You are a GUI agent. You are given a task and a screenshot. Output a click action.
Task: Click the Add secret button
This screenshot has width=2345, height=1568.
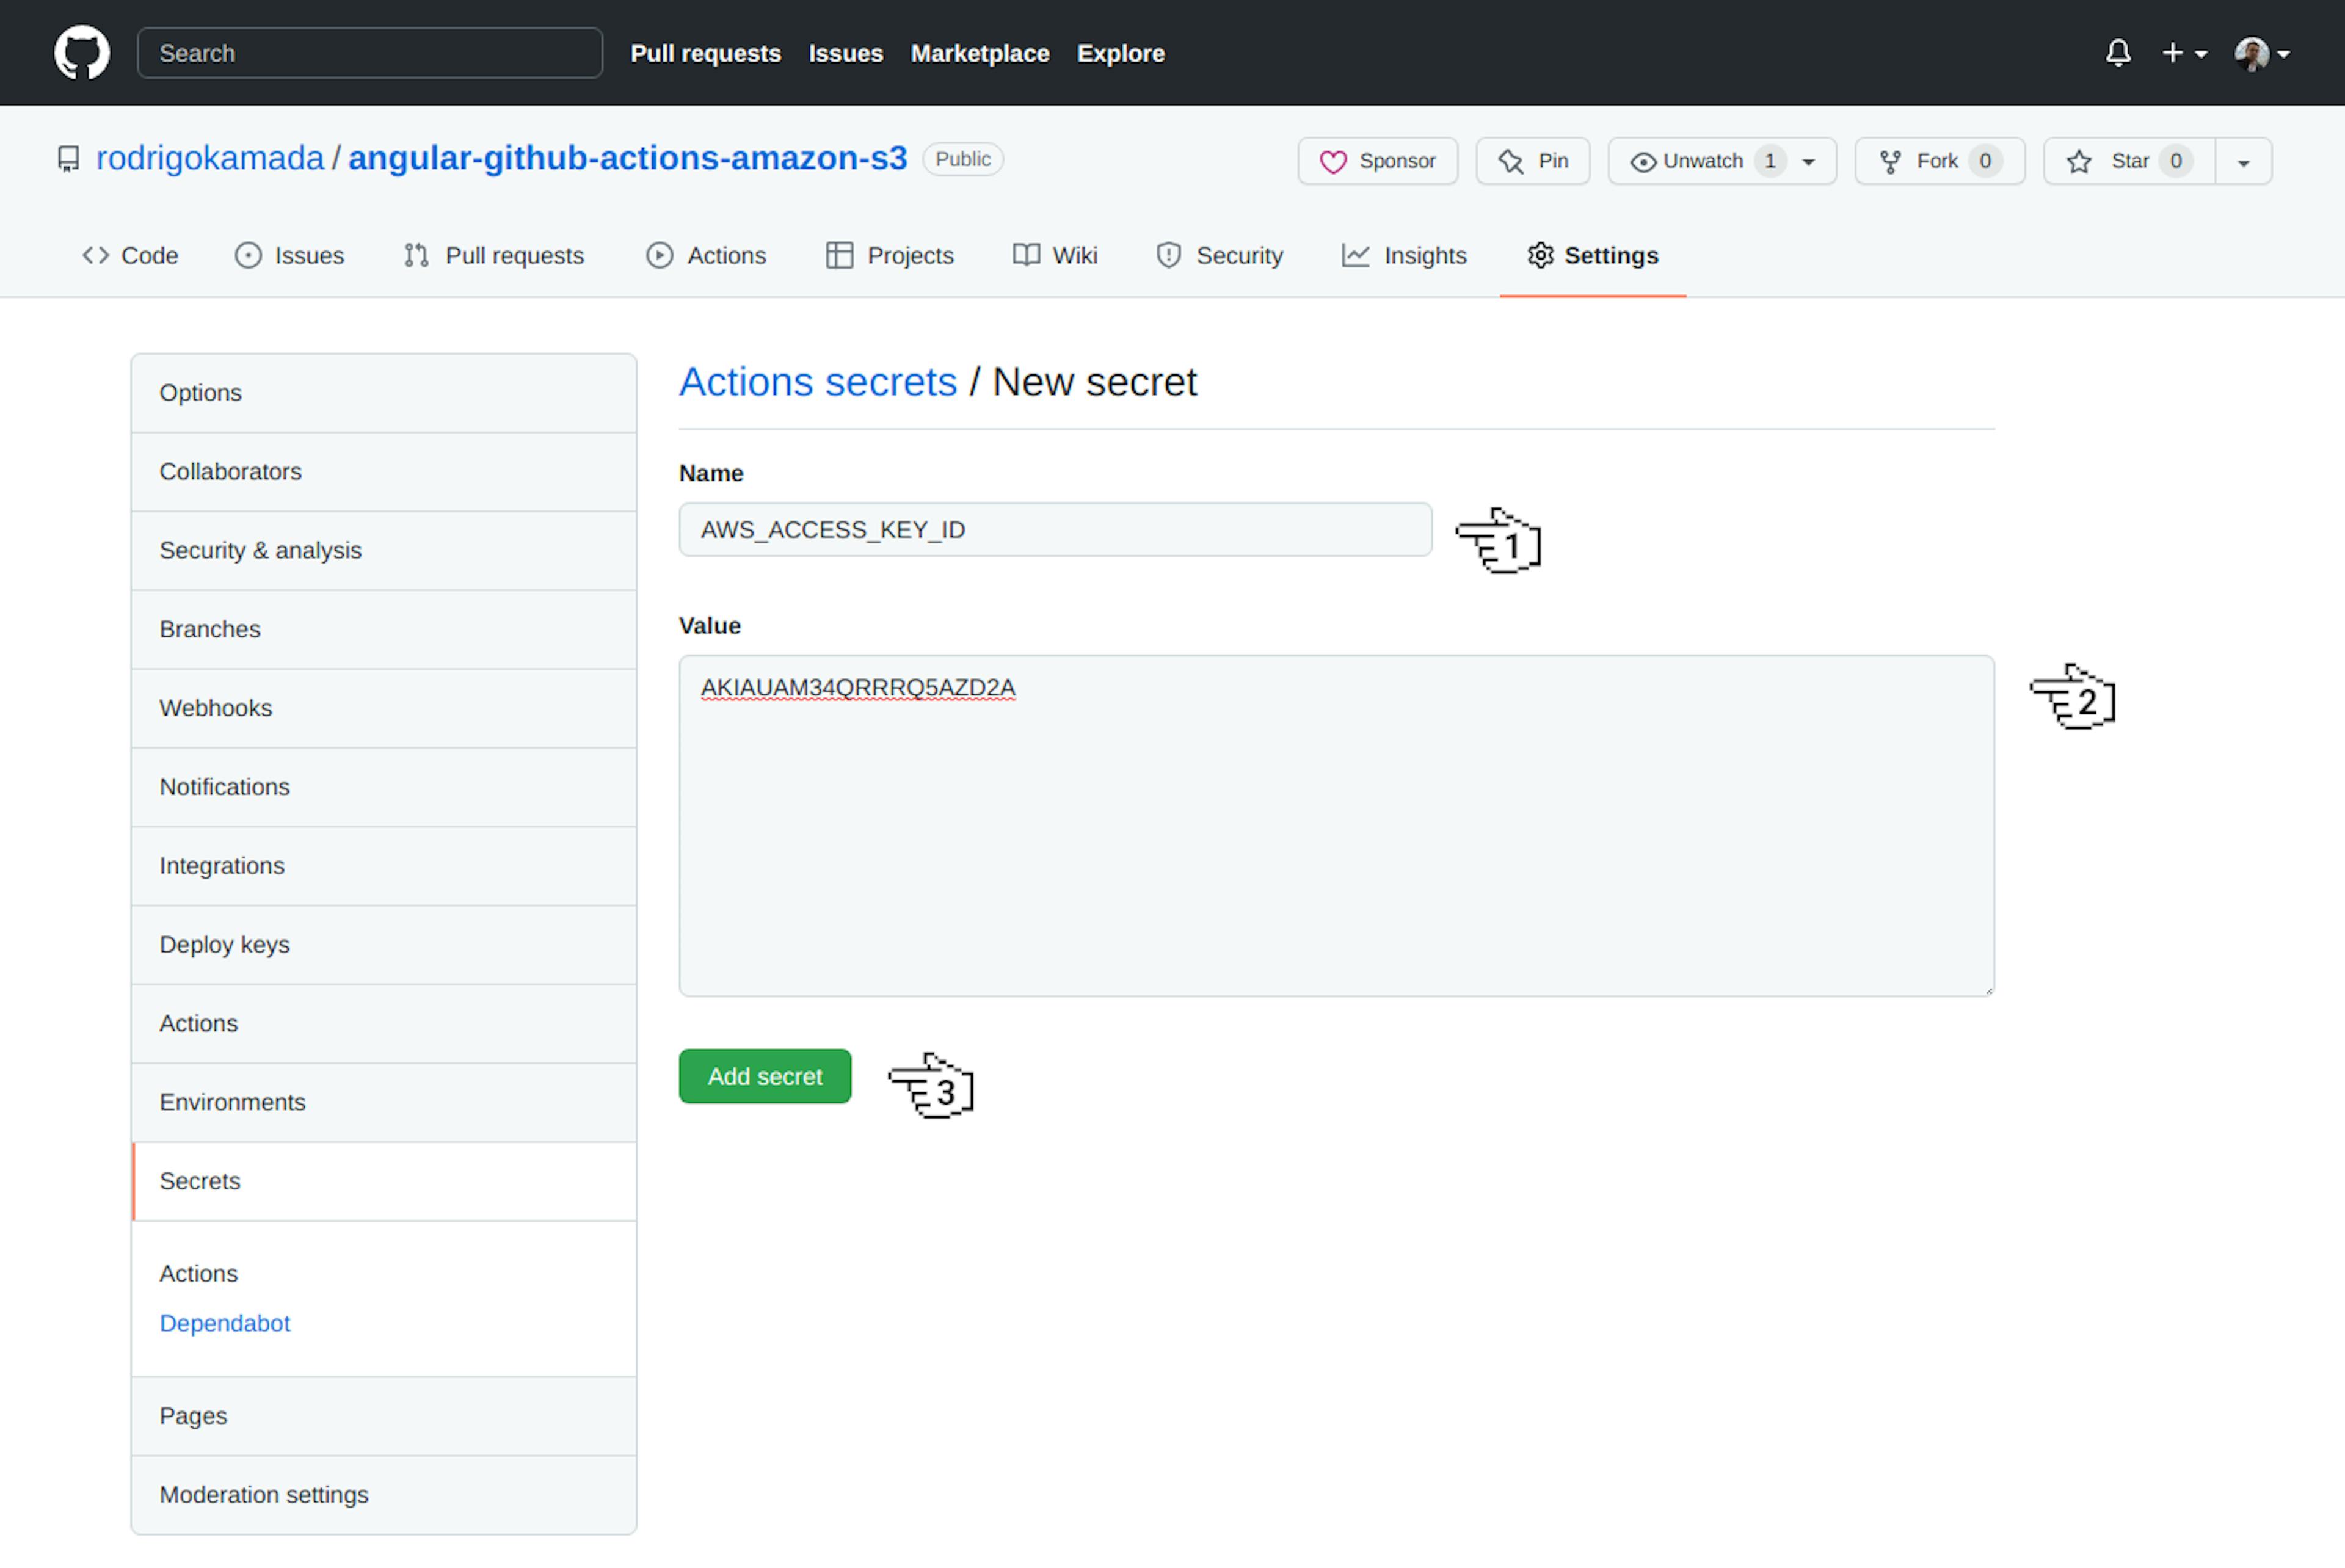tap(765, 1076)
